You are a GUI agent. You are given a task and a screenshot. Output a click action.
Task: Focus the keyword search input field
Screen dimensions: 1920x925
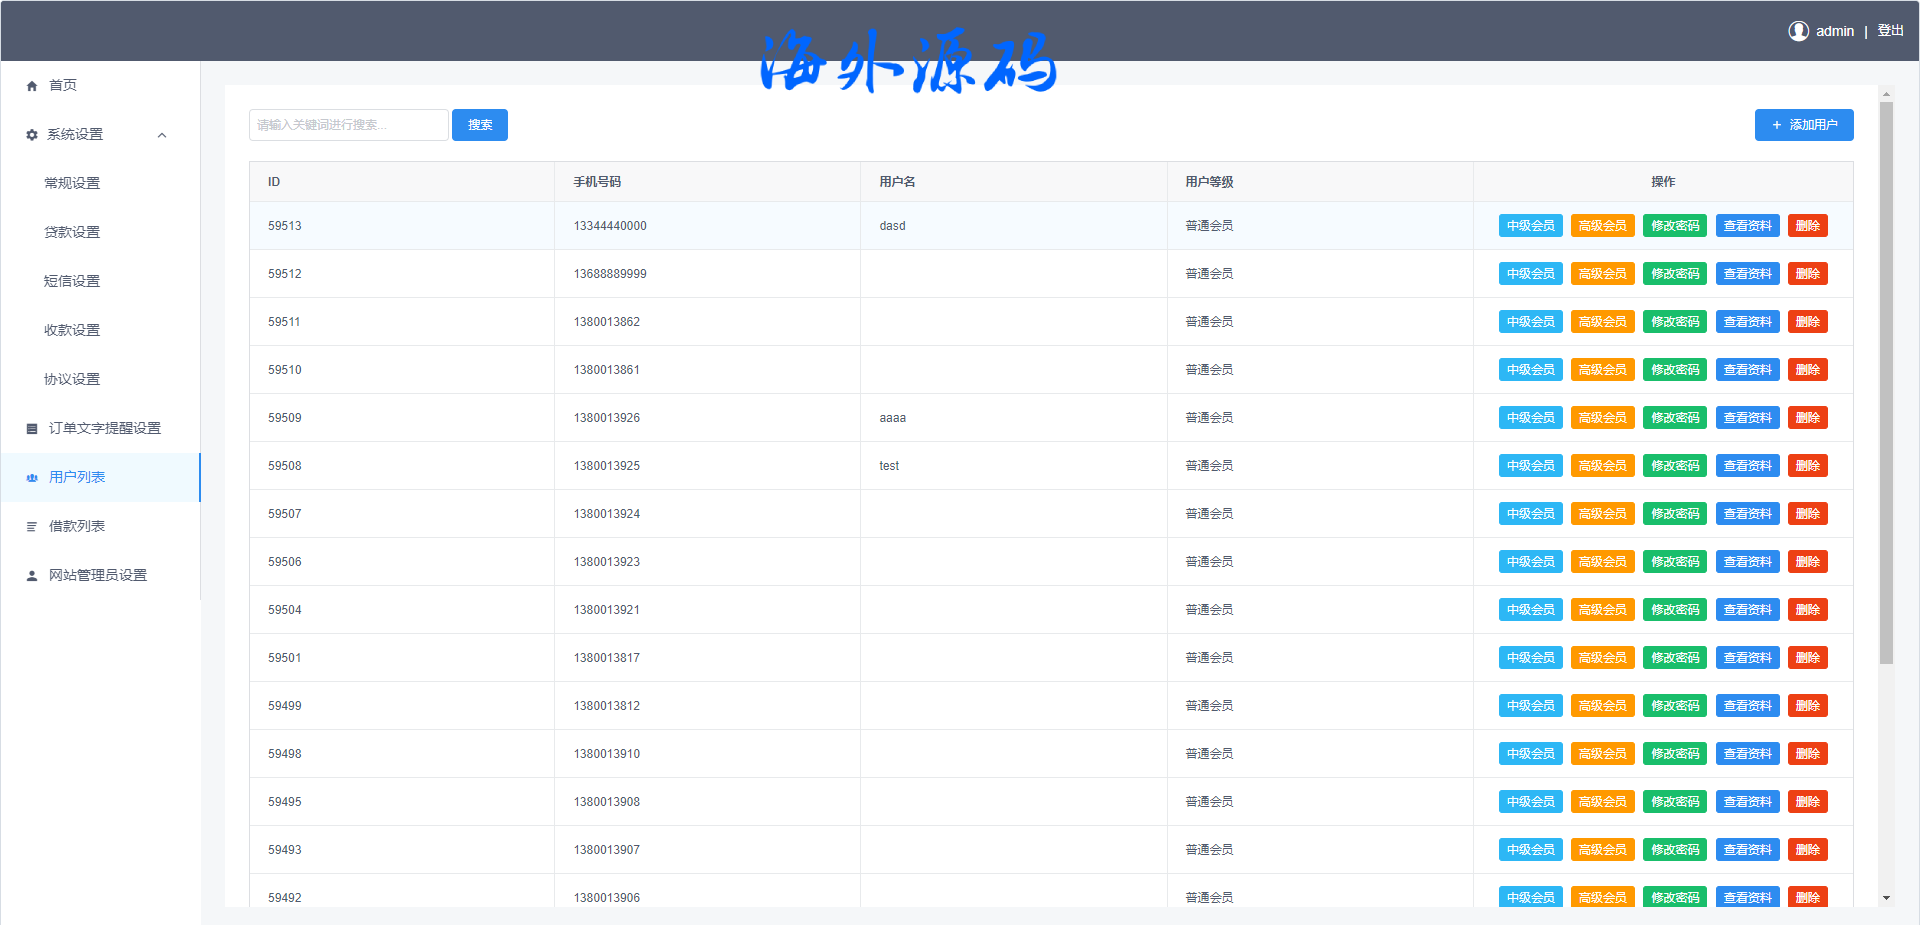(x=348, y=125)
